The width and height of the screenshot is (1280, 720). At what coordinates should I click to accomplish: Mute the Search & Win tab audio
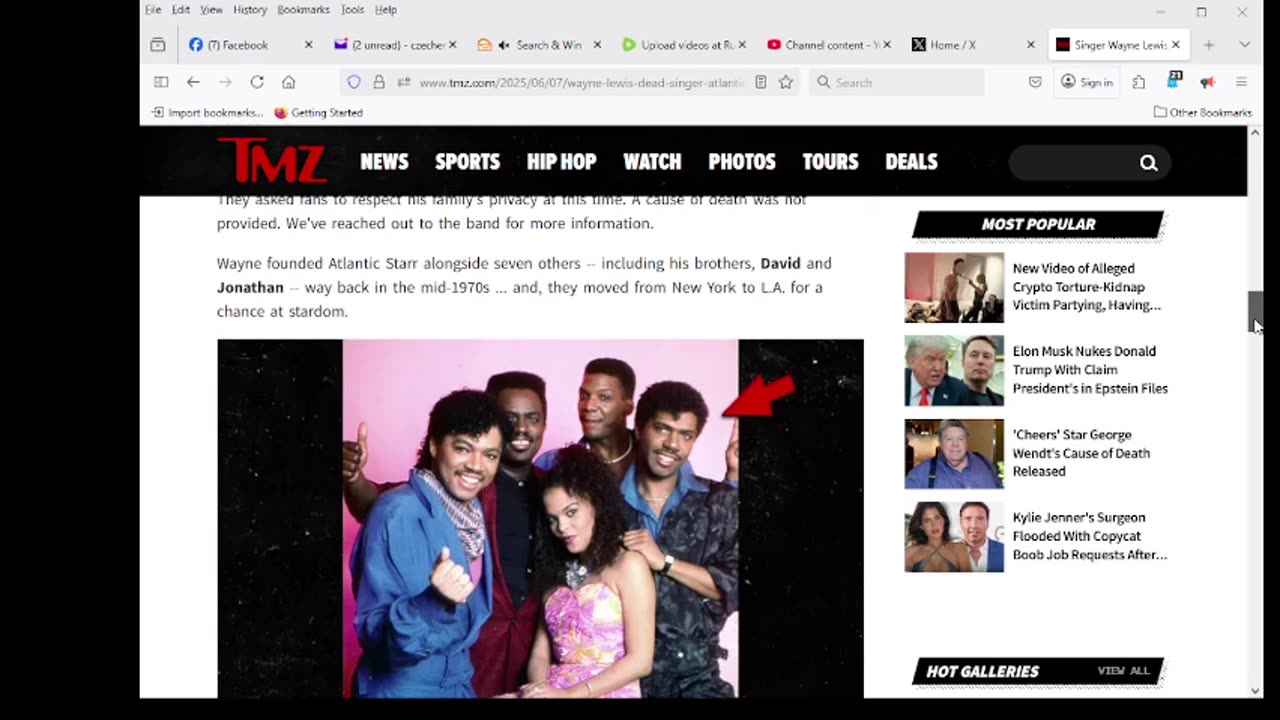point(504,45)
